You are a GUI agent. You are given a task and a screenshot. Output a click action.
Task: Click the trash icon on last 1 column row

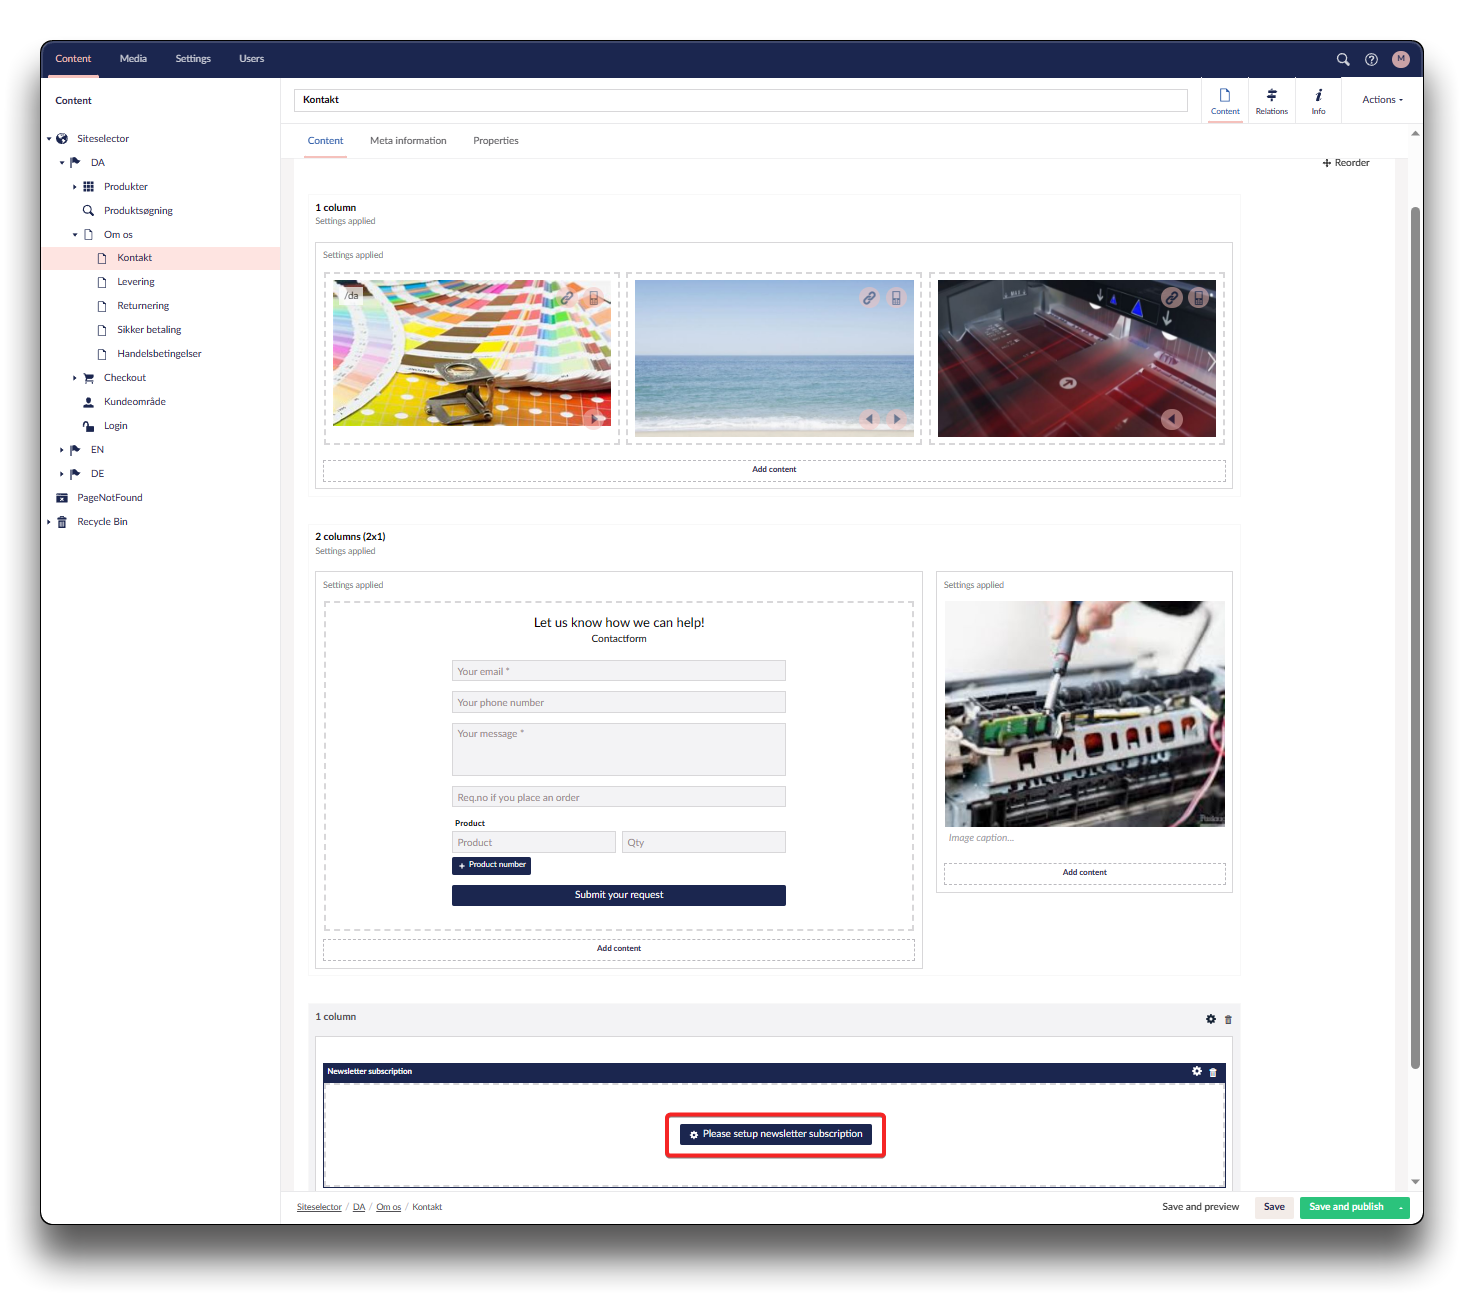point(1228,1020)
